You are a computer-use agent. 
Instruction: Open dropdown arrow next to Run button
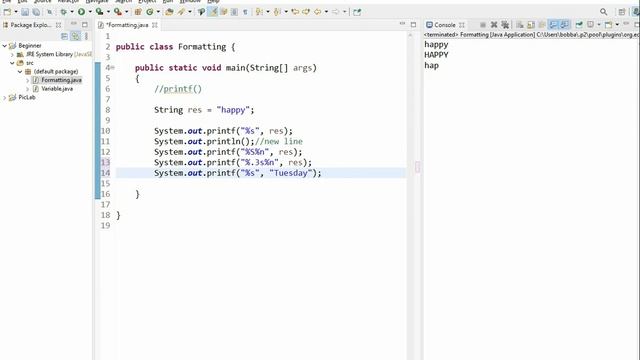click(x=90, y=12)
